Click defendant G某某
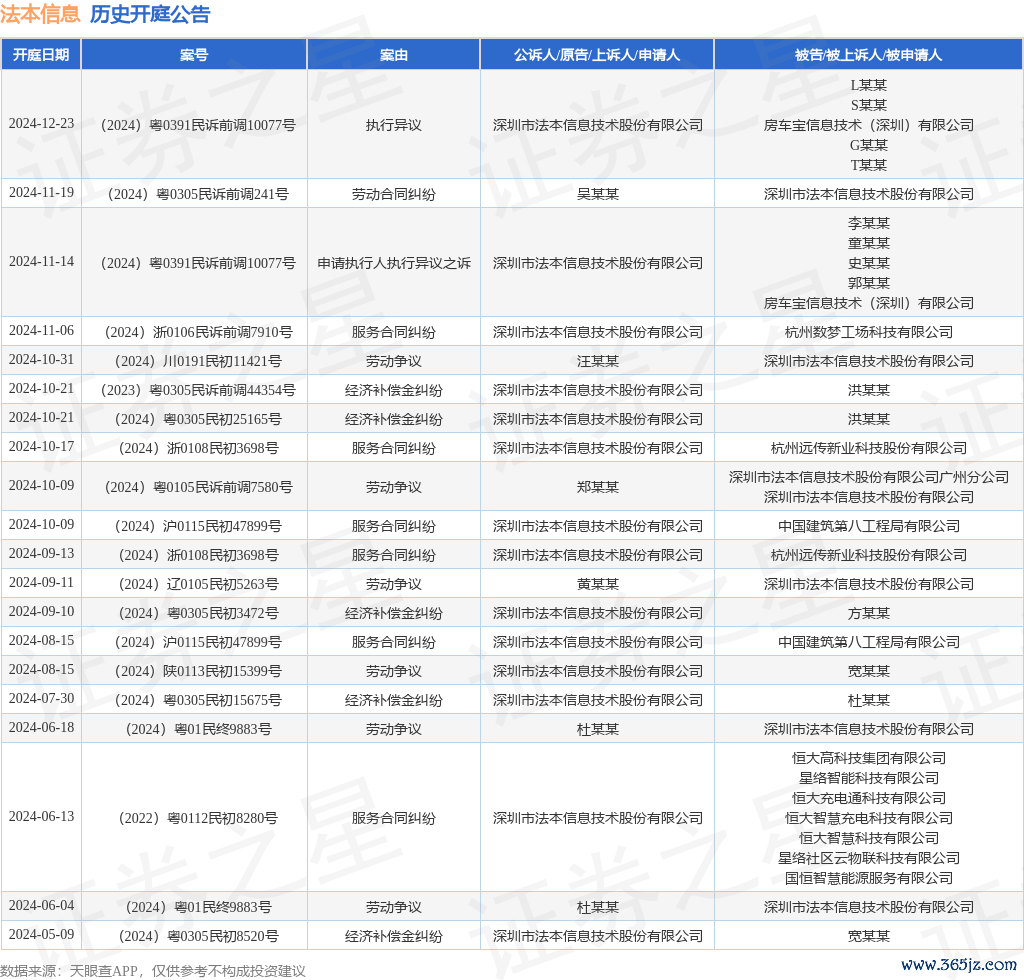The height and width of the screenshot is (980, 1024). tap(869, 145)
